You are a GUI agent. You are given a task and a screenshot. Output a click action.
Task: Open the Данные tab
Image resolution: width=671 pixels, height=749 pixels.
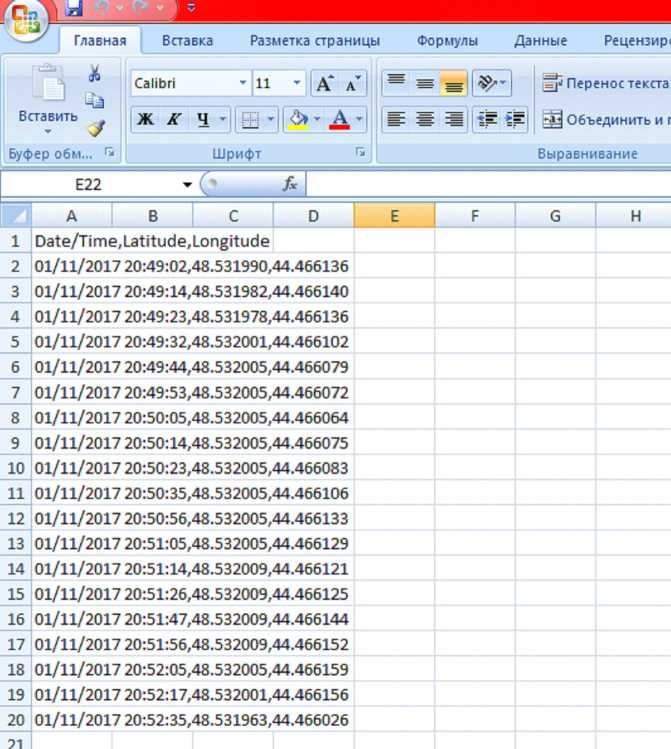[541, 41]
